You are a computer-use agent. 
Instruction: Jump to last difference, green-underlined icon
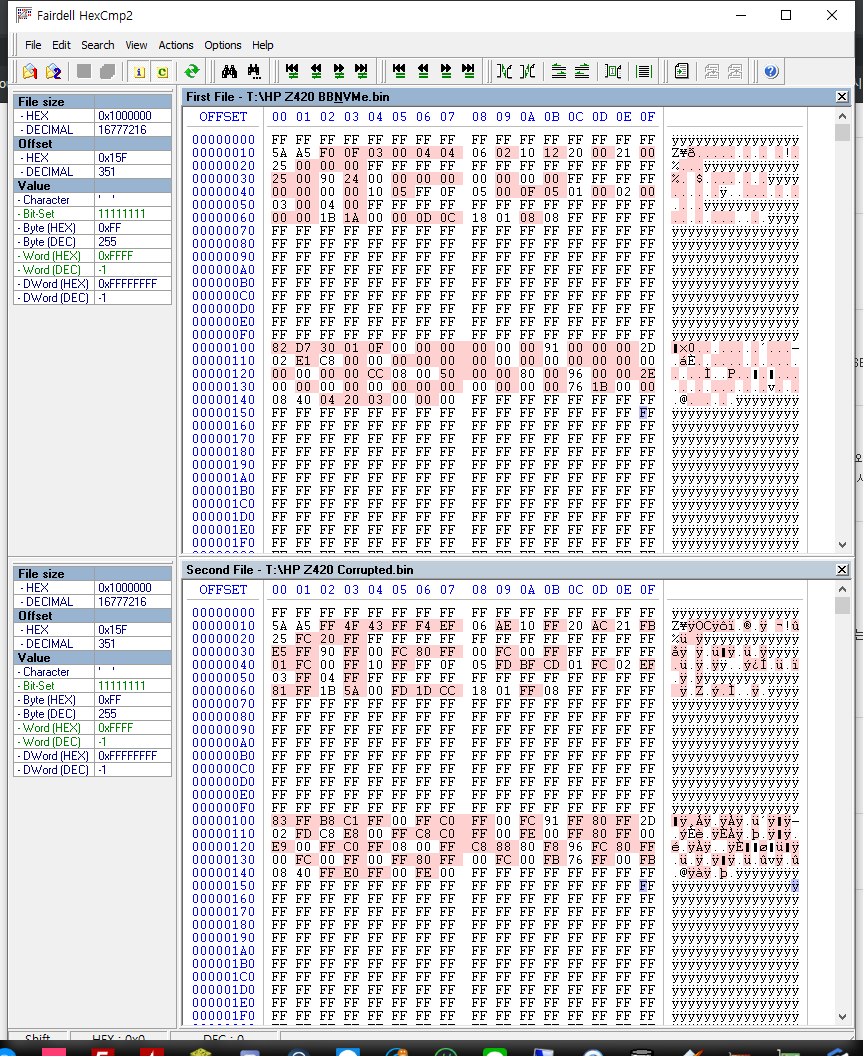(x=362, y=71)
